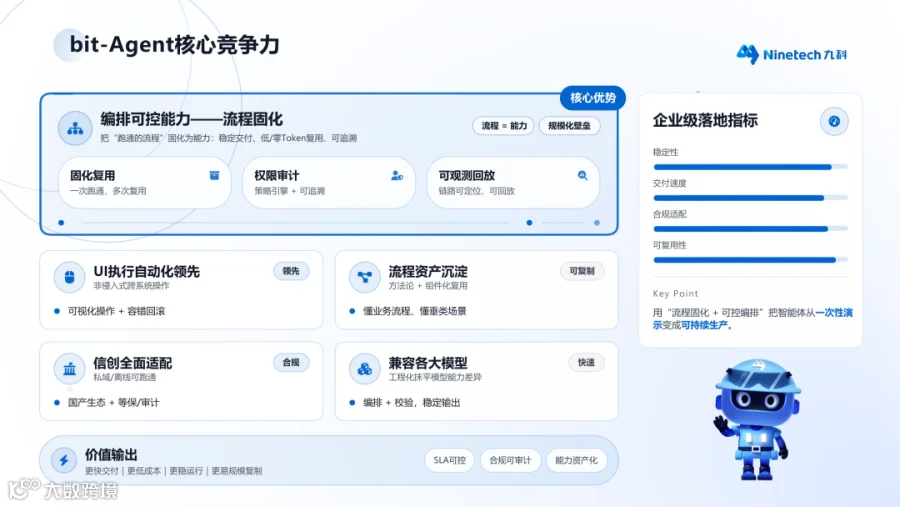The width and height of the screenshot is (900, 507).
Task: Click the 策略引擎 + 可追溯 text
Action: pos(289,191)
